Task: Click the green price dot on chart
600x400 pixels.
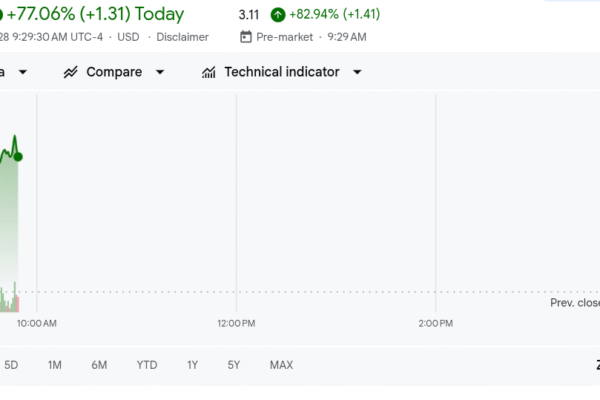Action: (18, 156)
